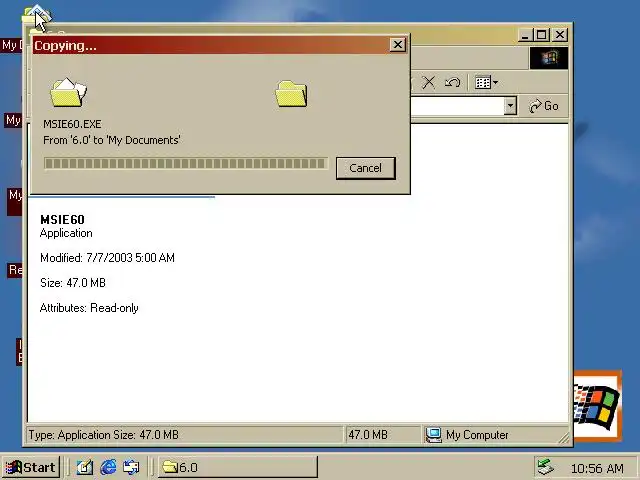
Task: Cancel the MSIE60.EXE copy operation
Action: [x=365, y=168]
